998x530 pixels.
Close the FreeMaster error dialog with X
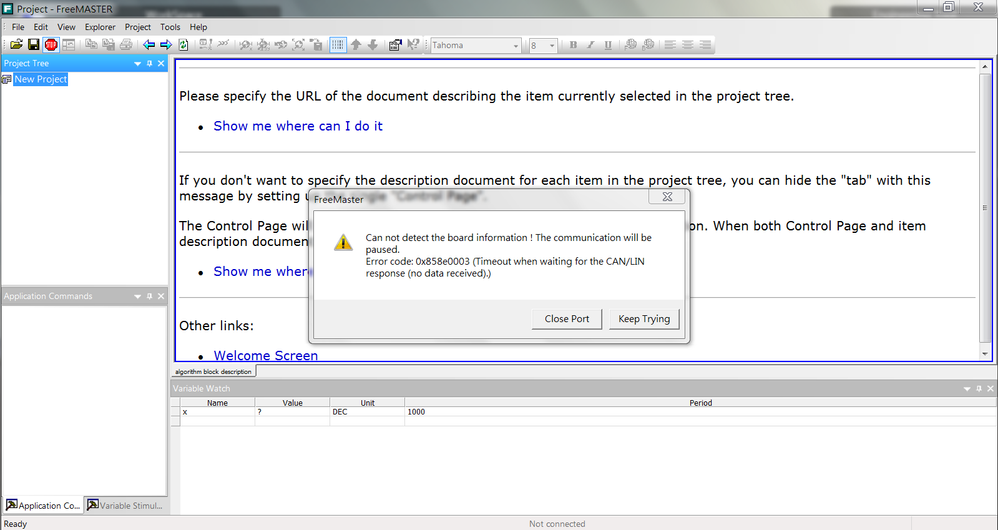point(667,197)
